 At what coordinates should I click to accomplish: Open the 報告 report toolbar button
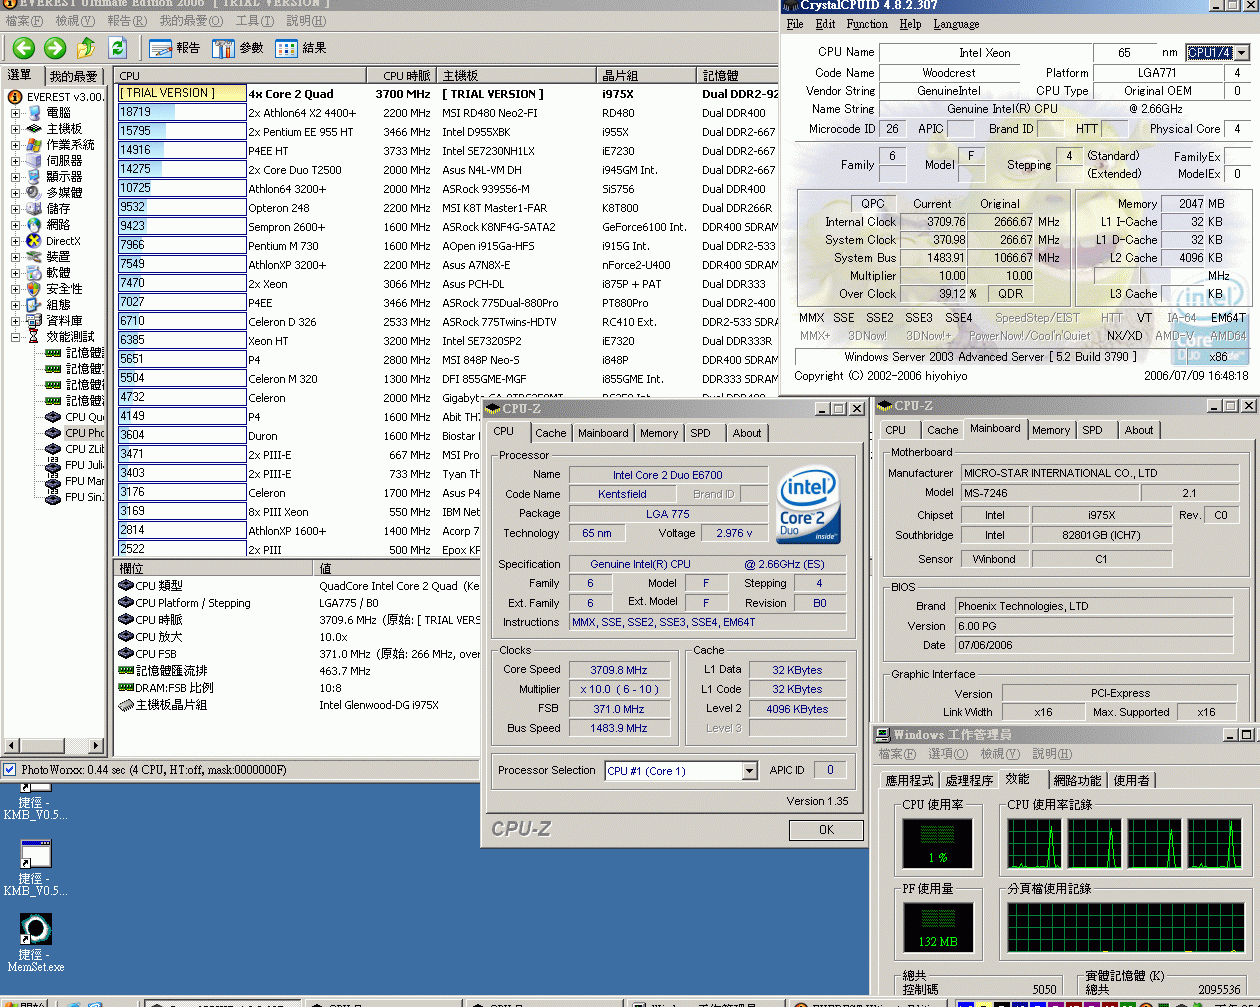point(175,48)
